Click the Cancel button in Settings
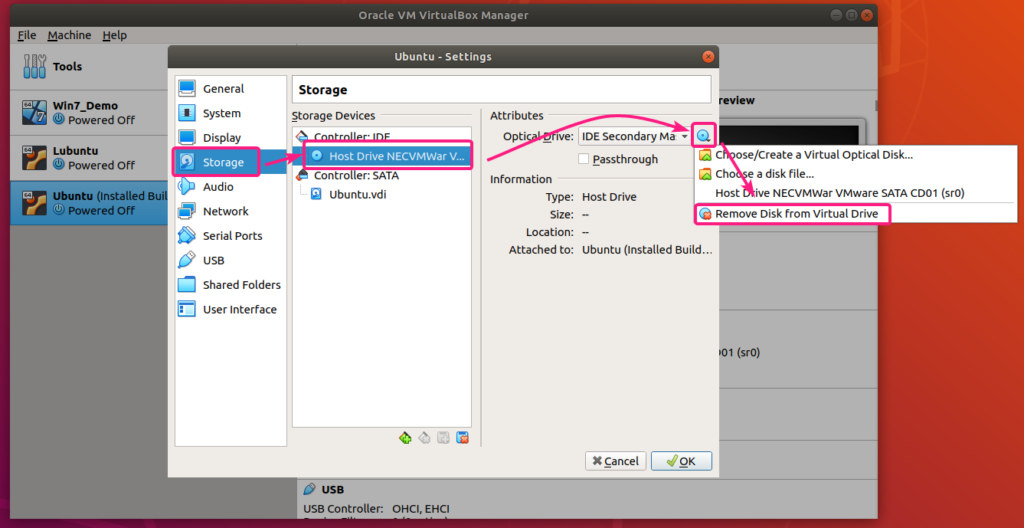The height and width of the screenshot is (528, 1024). (616, 461)
